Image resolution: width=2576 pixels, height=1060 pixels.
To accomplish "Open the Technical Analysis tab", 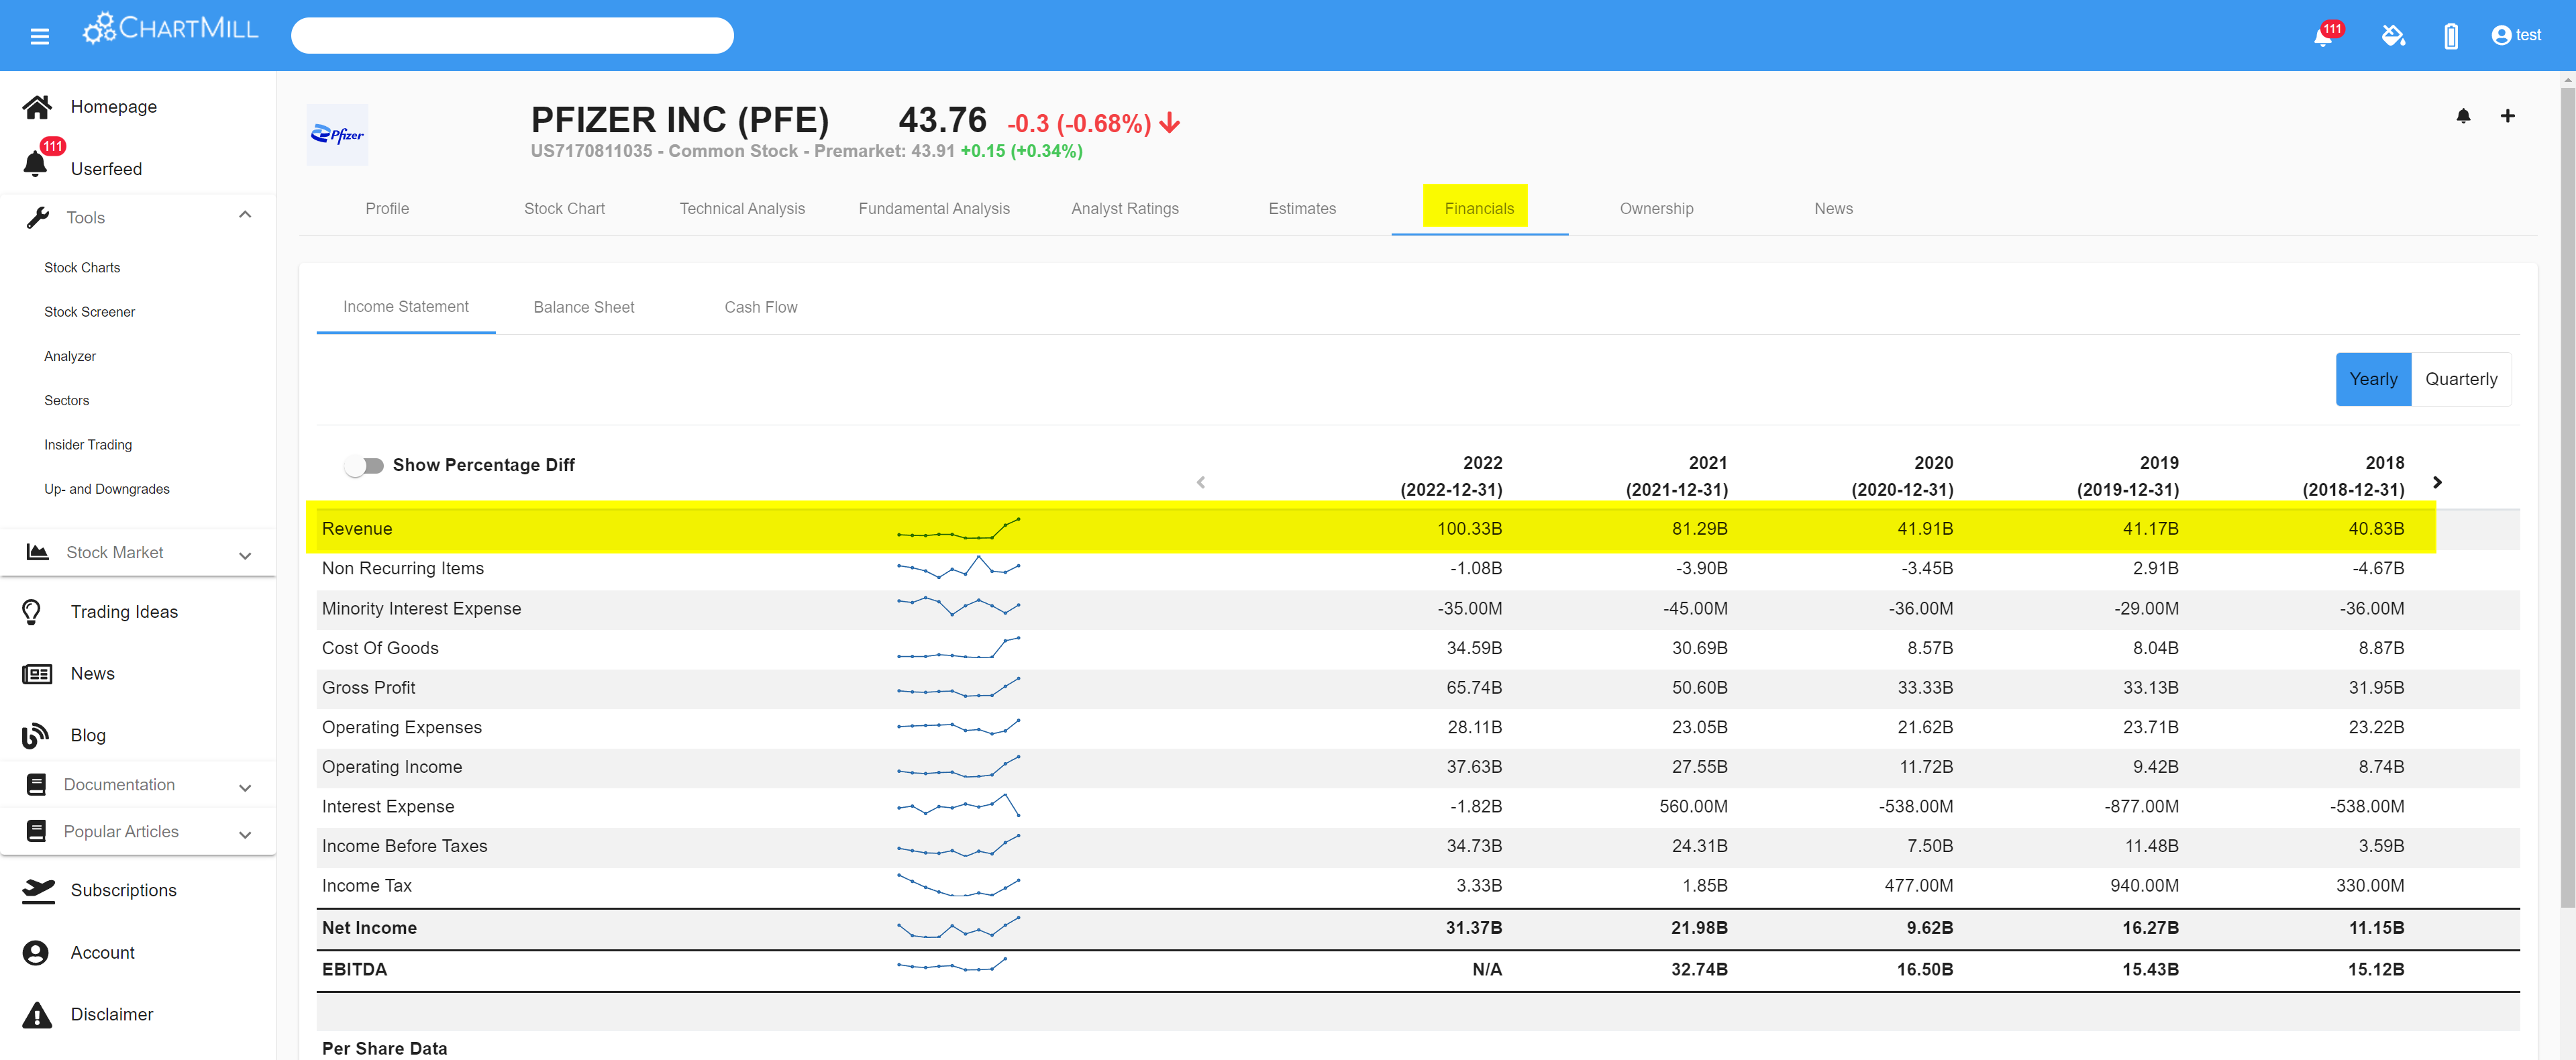I will click(742, 209).
